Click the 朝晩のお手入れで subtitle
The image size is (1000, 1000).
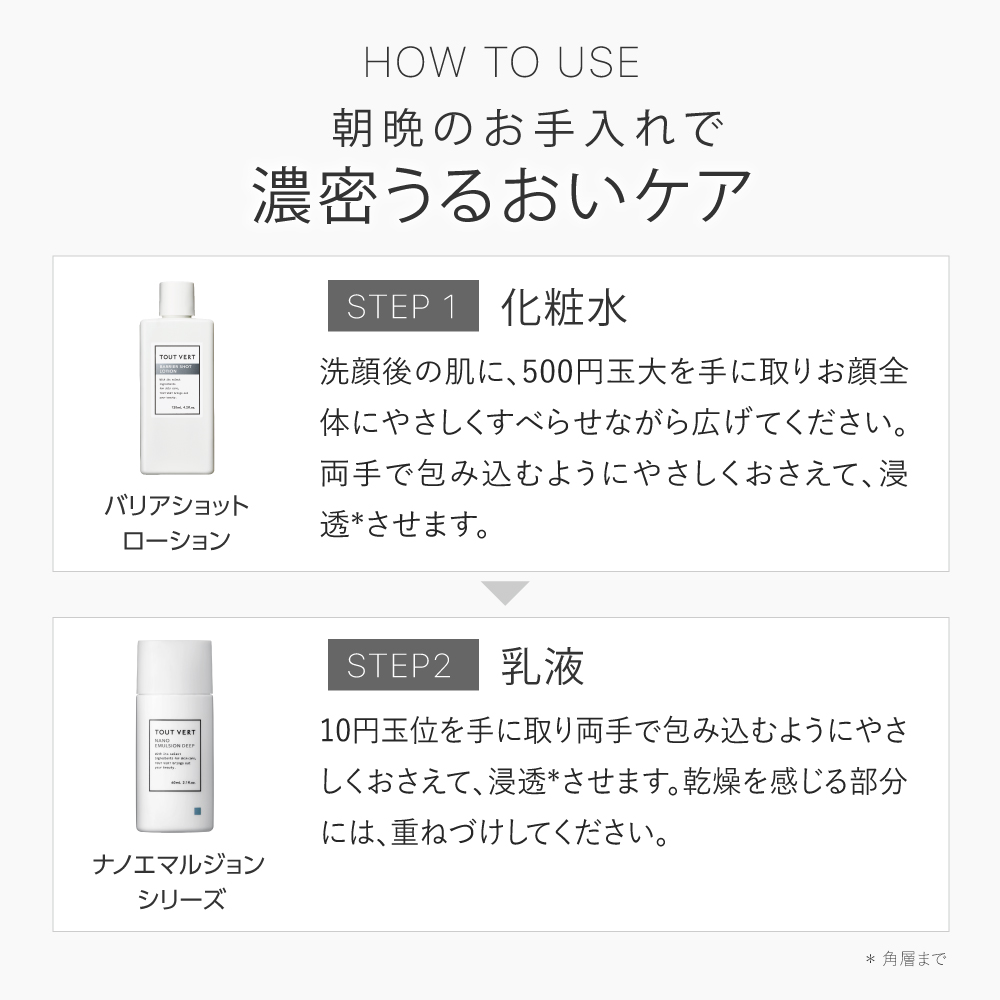528,128
